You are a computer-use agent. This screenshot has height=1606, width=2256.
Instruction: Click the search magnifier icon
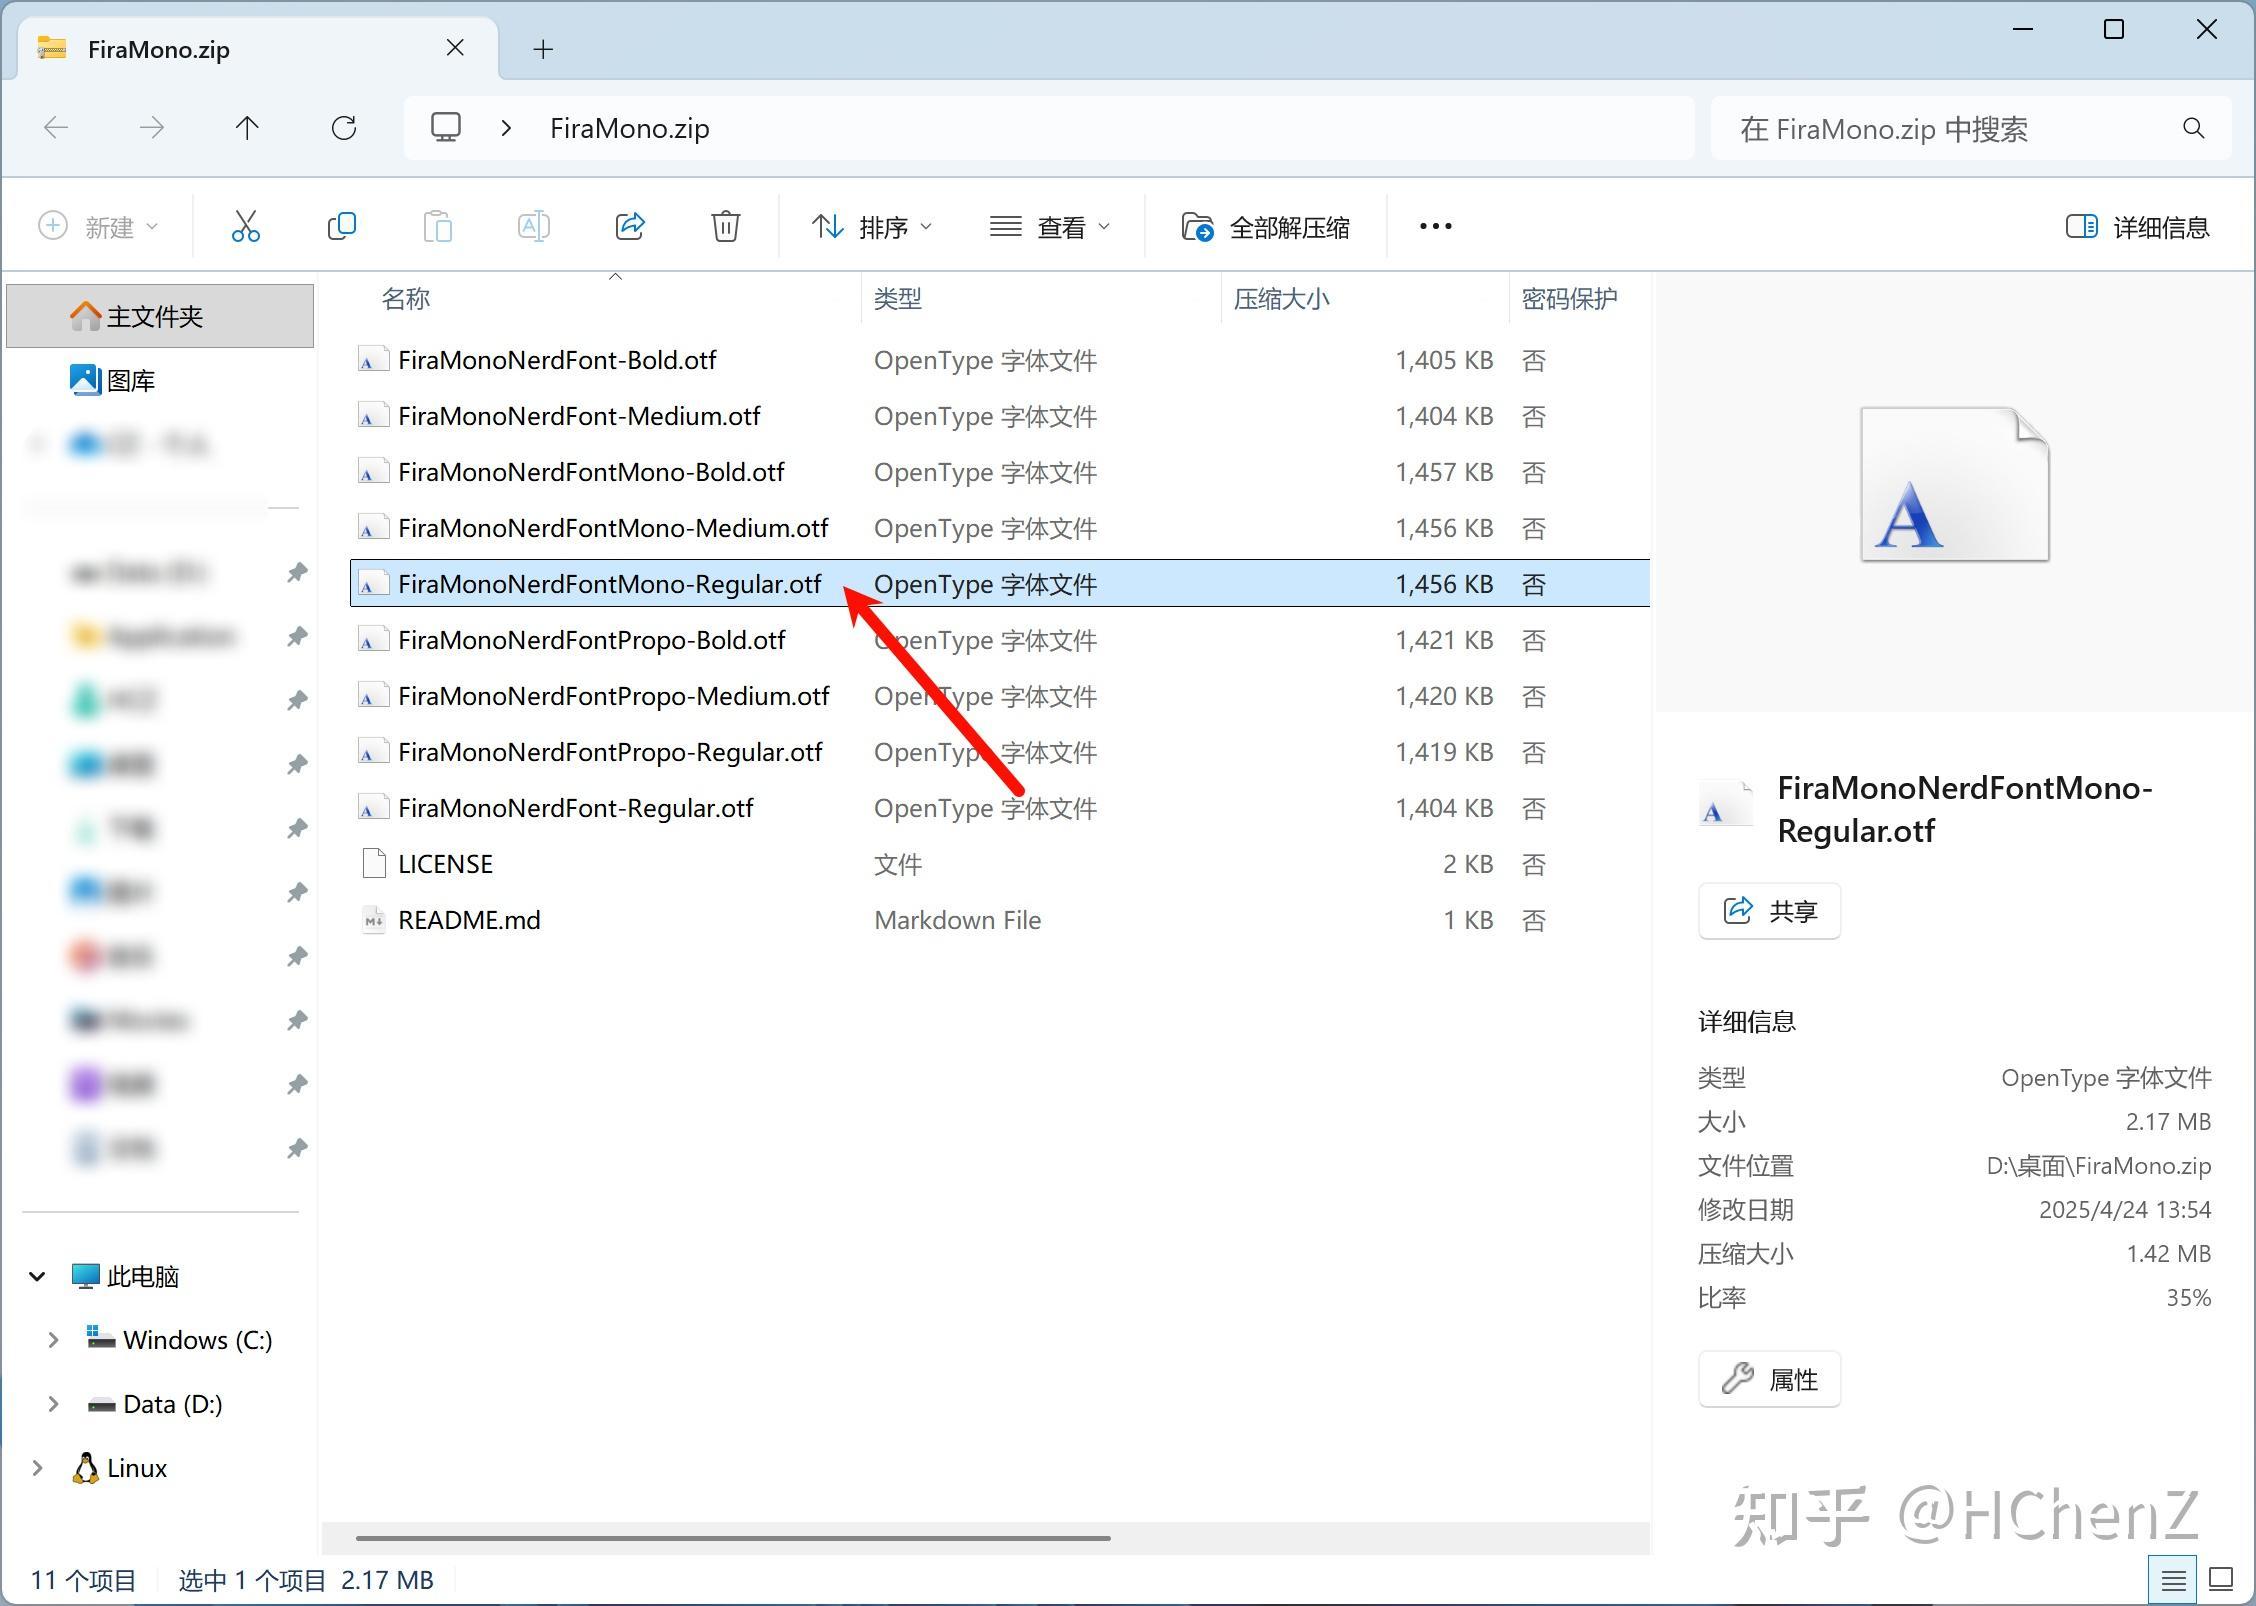pos(2193,129)
